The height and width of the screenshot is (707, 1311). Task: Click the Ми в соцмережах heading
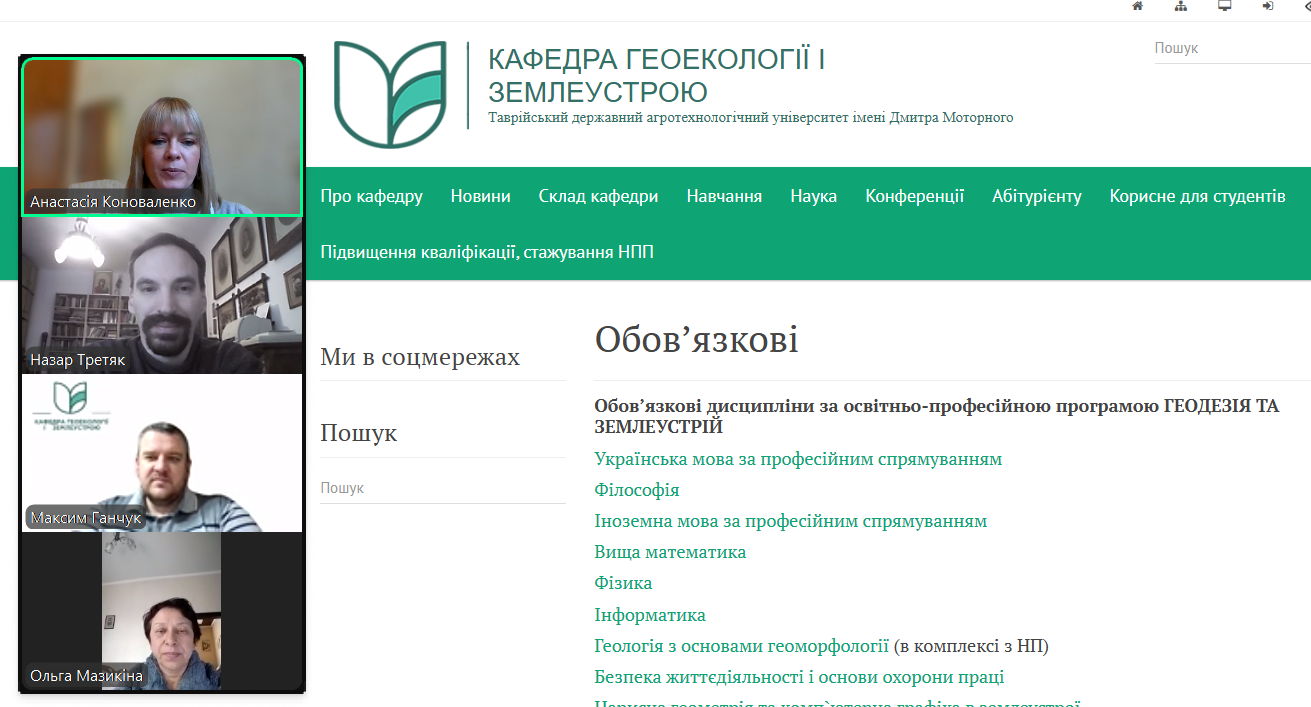pos(420,357)
